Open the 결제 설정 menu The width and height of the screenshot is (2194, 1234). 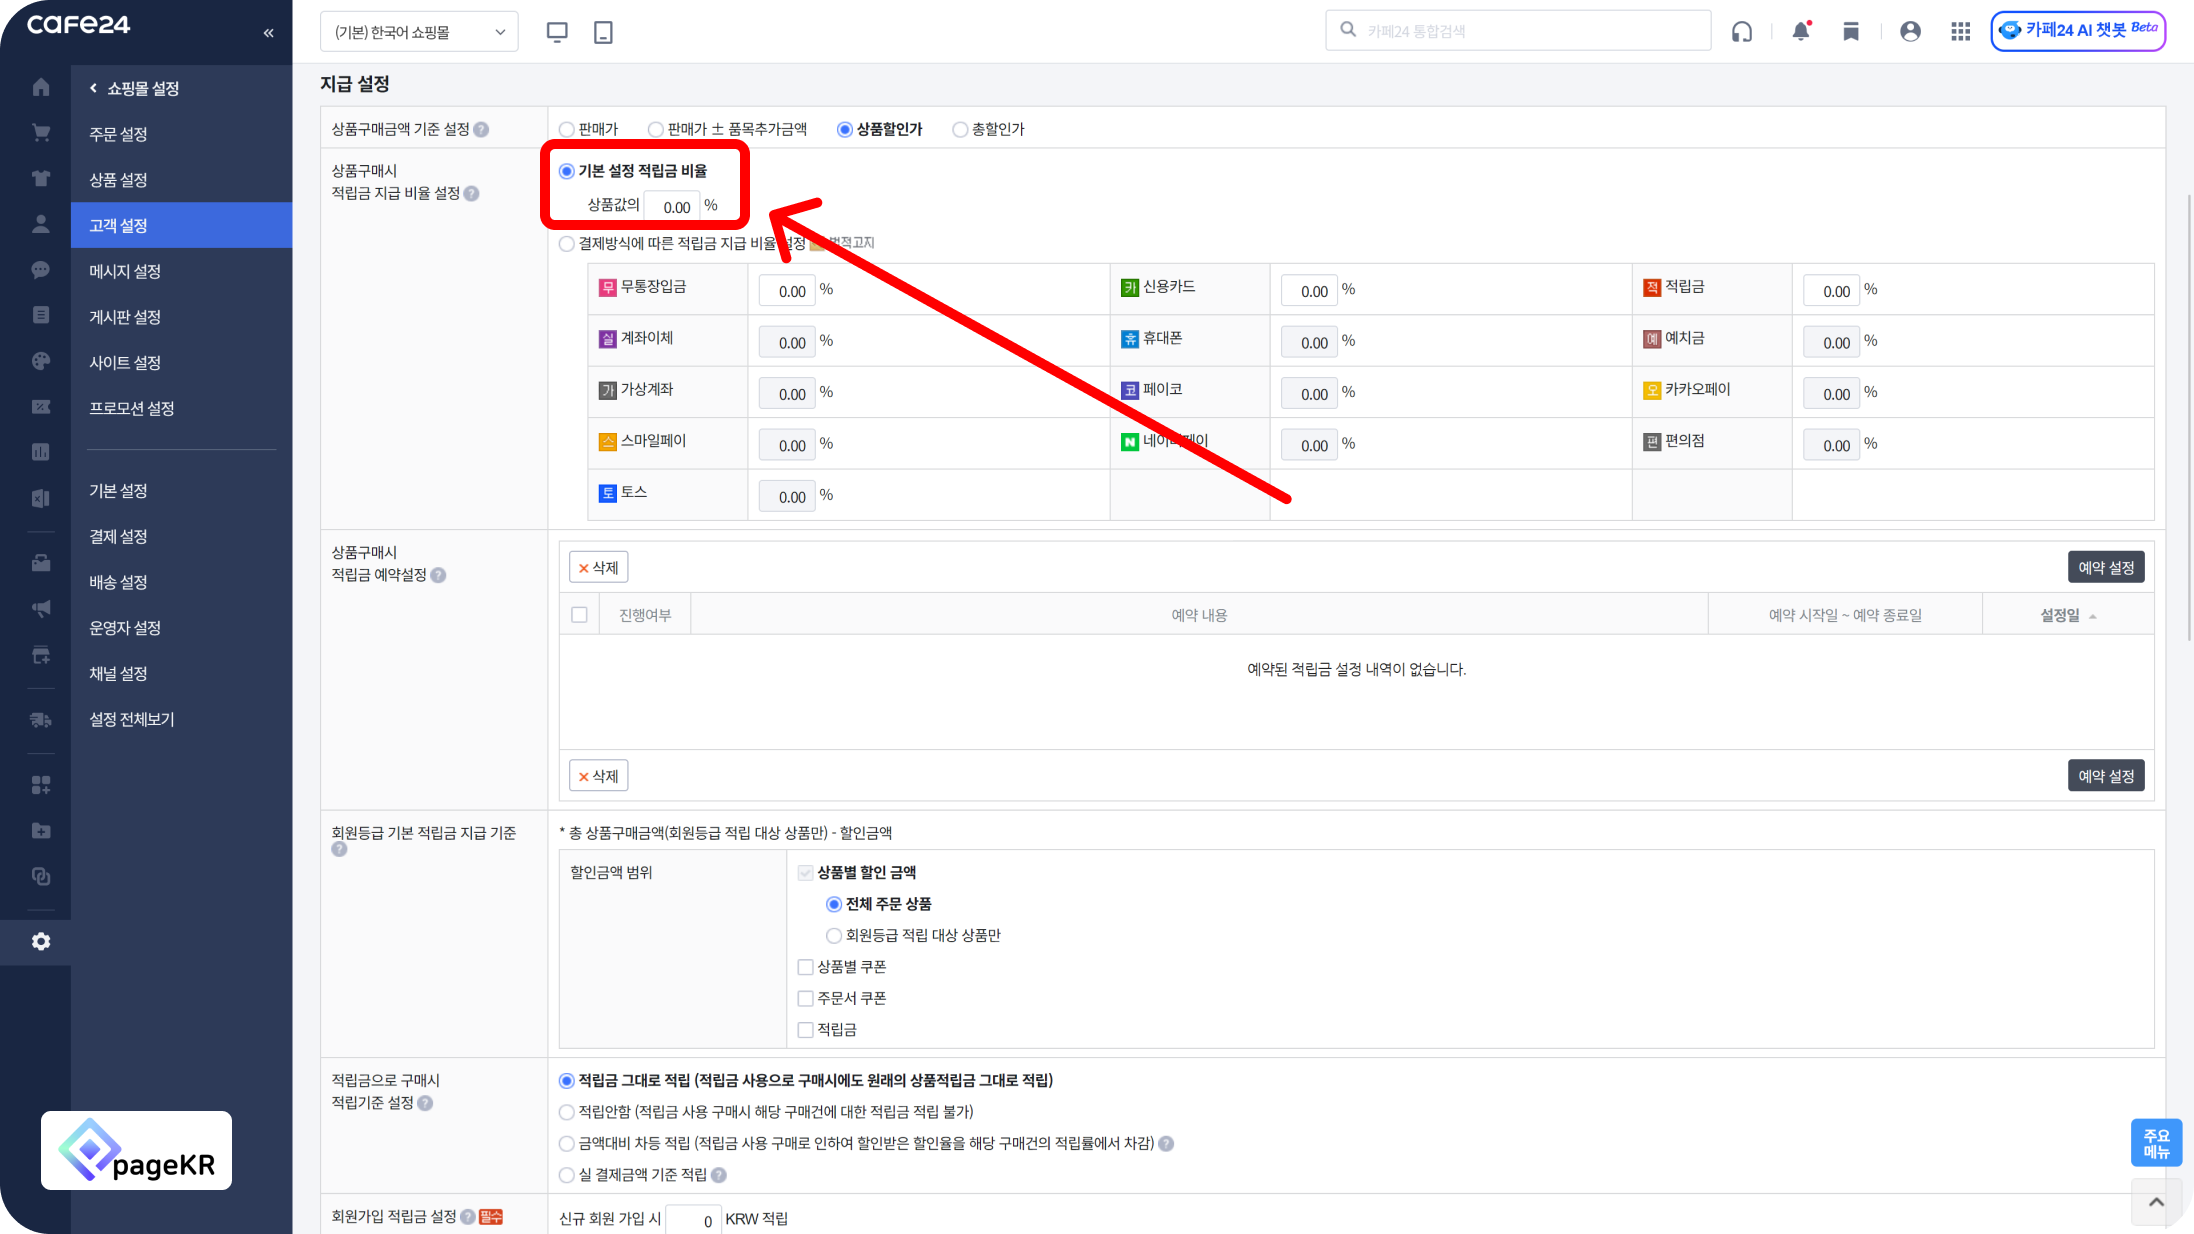click(x=118, y=536)
